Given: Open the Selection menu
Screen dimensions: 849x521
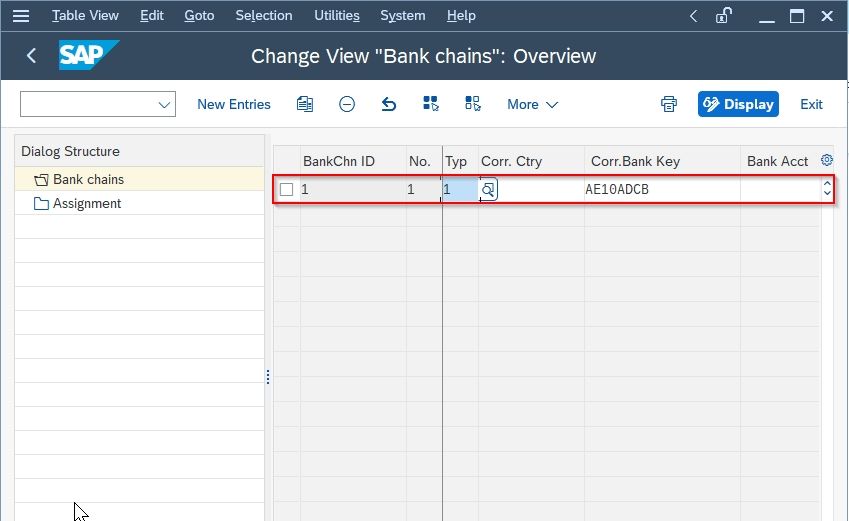Looking at the screenshot, I should pyautogui.click(x=264, y=16).
